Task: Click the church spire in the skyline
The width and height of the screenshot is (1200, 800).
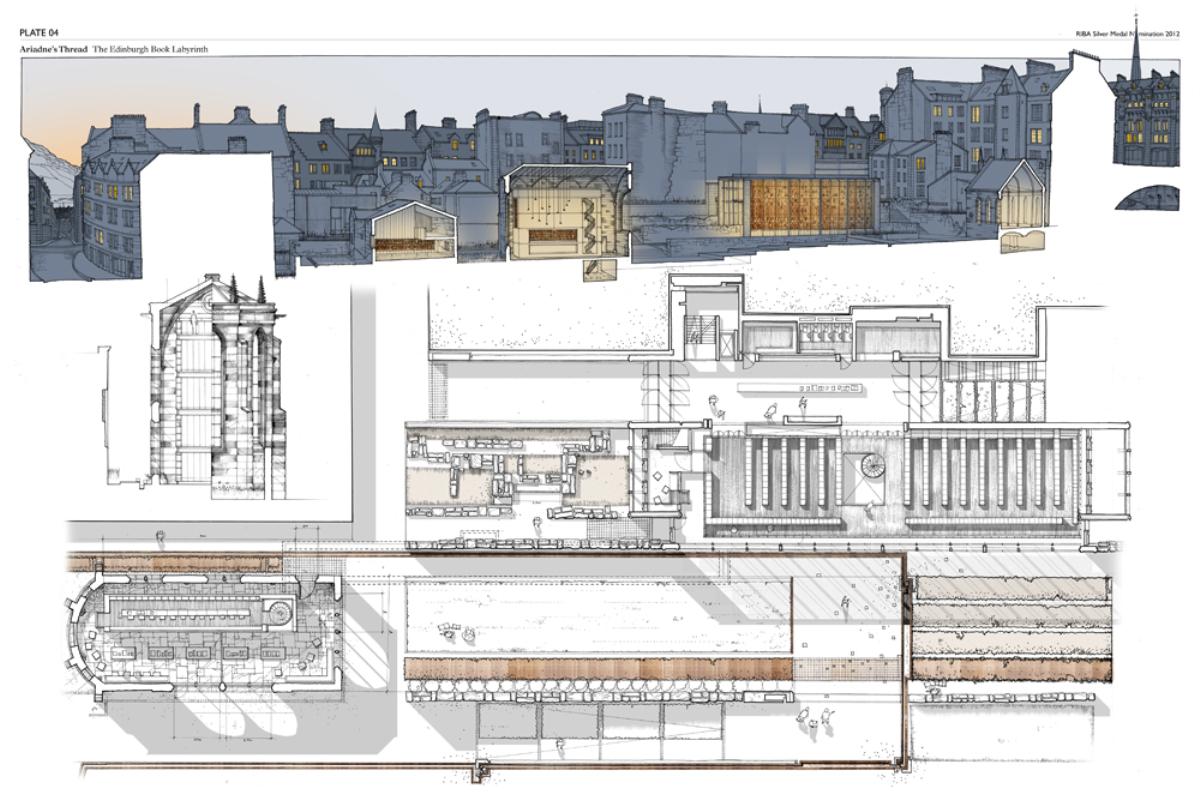Action: pos(1138,62)
